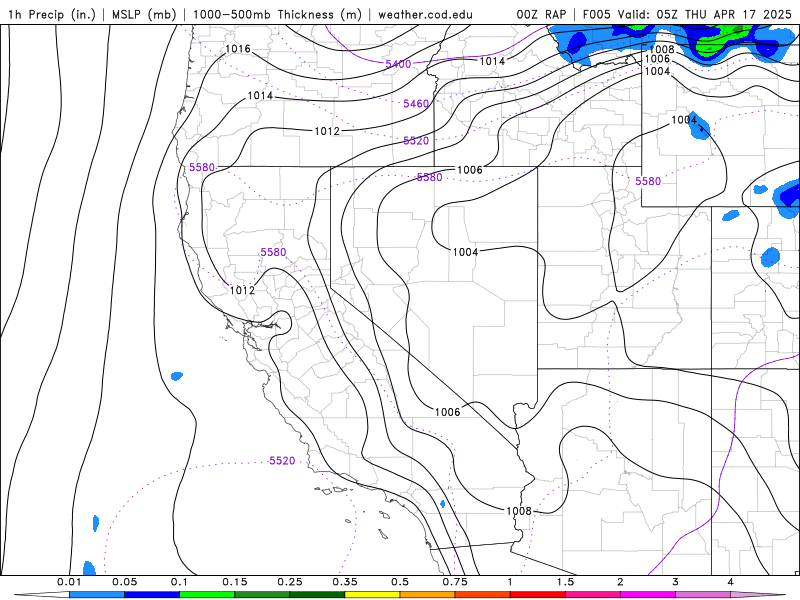Image resolution: width=800 pixels, height=600 pixels.
Task: Click the dark blue 0.05–0.1 legend swatch
Action: click(152, 595)
